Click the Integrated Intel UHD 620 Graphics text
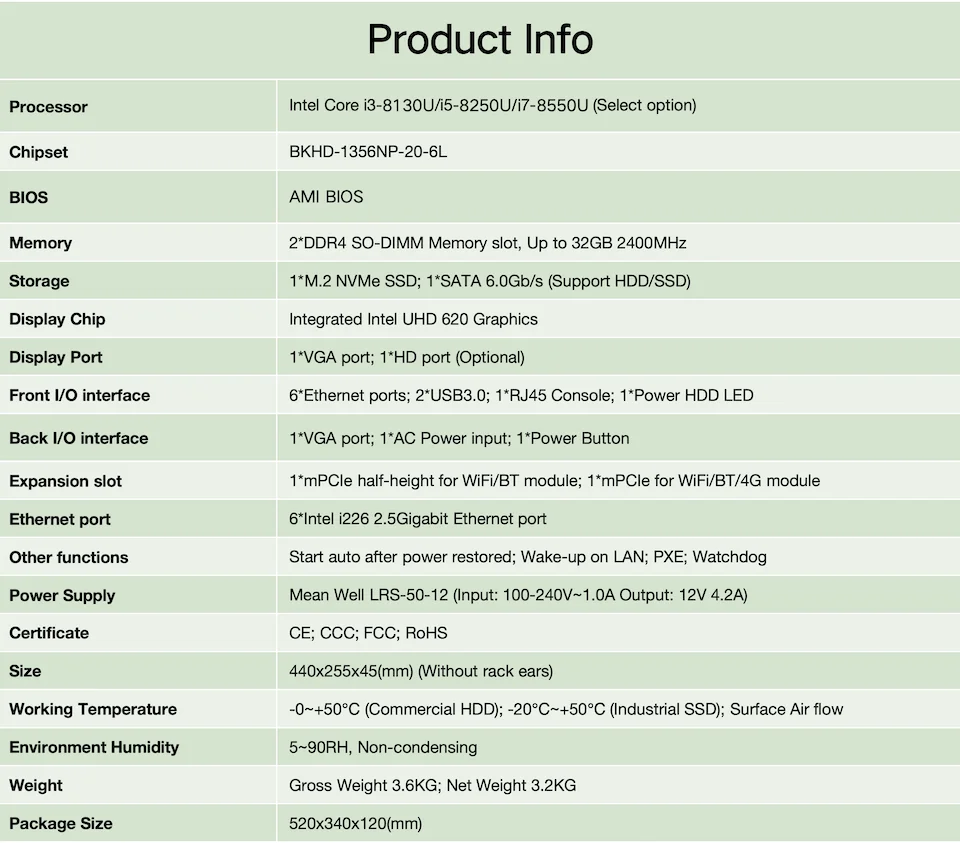The height and width of the screenshot is (843, 960). (x=413, y=319)
